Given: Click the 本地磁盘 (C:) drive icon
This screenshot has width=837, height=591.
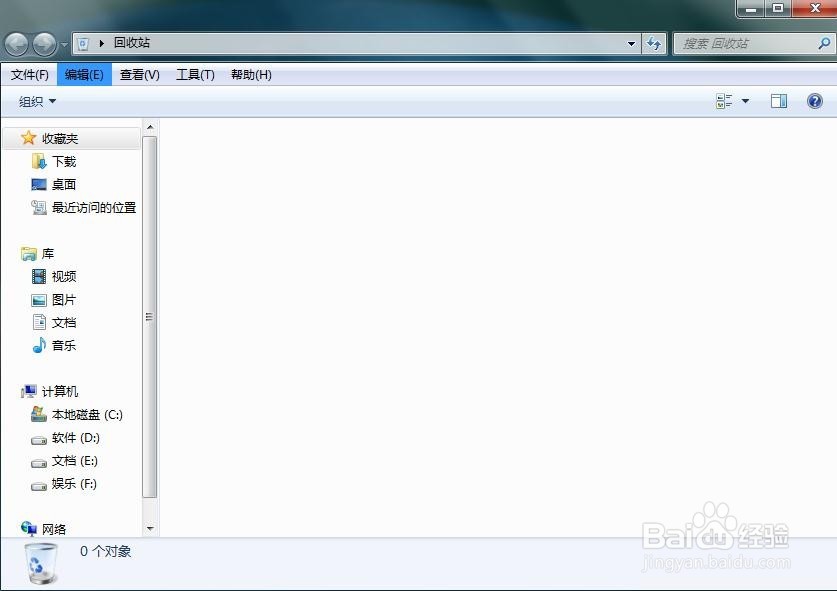Looking at the screenshot, I should pyautogui.click(x=38, y=414).
